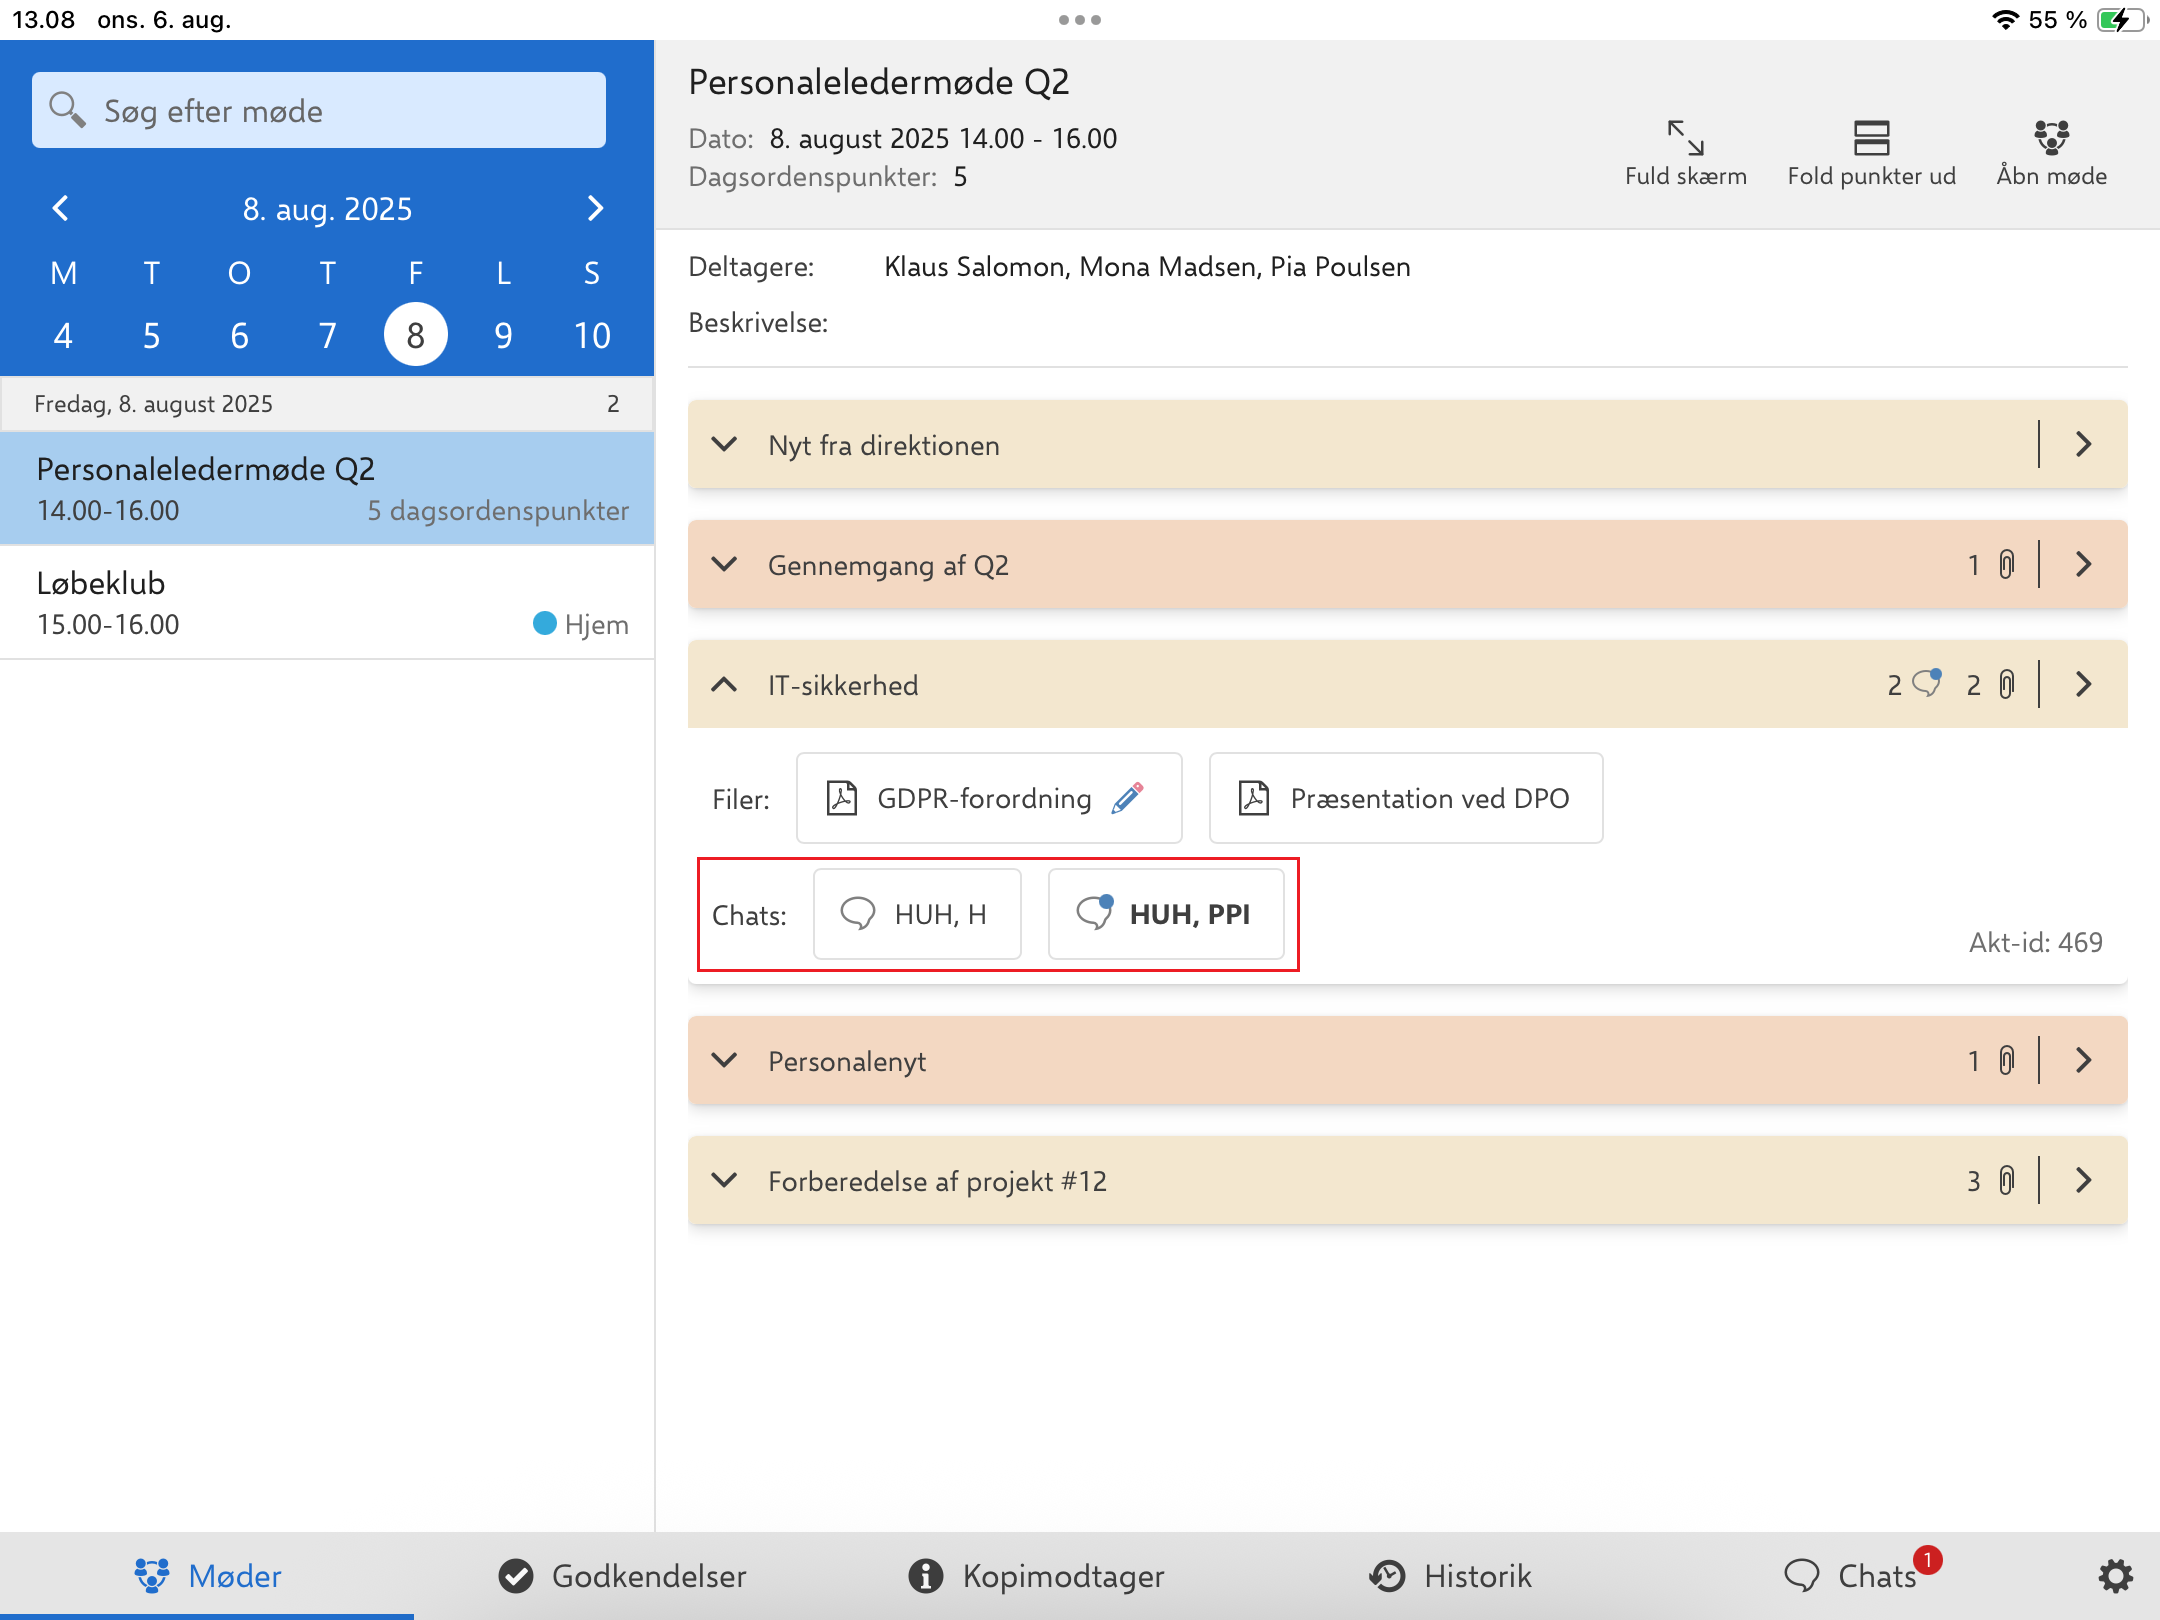The height and width of the screenshot is (1620, 2160).
Task: Open the settings gear icon
Action: click(2115, 1576)
